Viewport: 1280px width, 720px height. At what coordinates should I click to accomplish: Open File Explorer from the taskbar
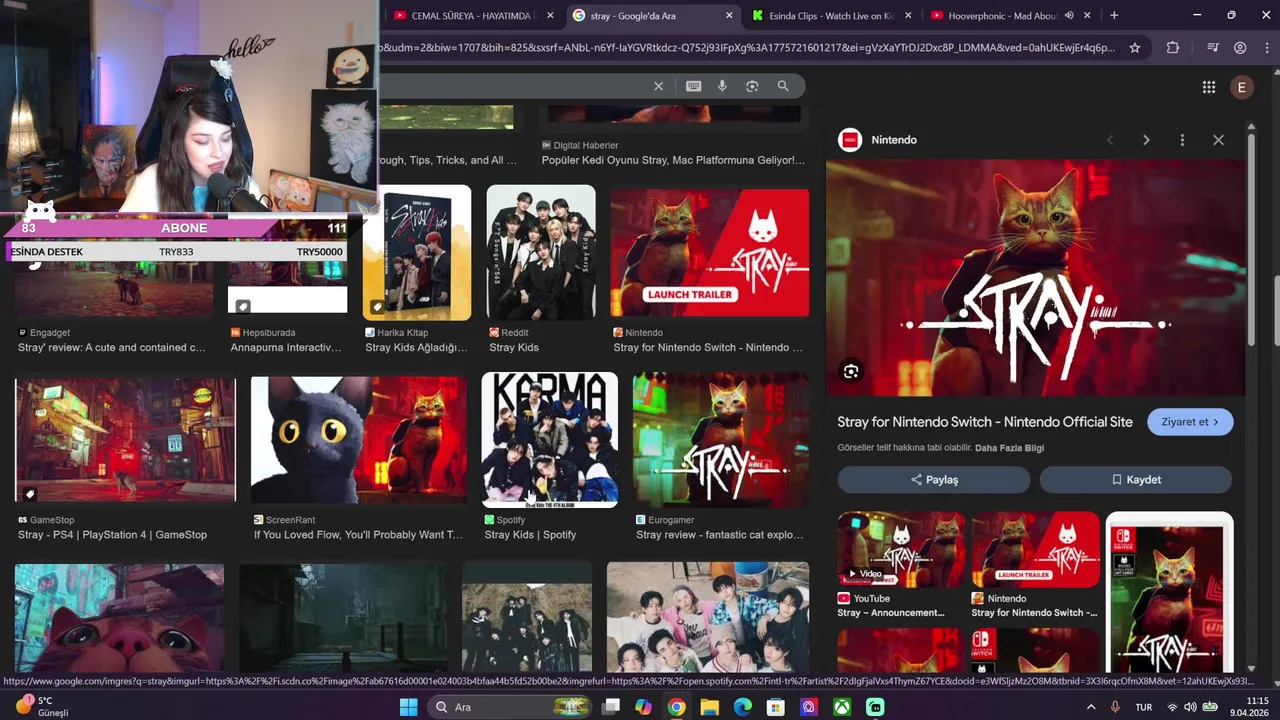coord(709,707)
